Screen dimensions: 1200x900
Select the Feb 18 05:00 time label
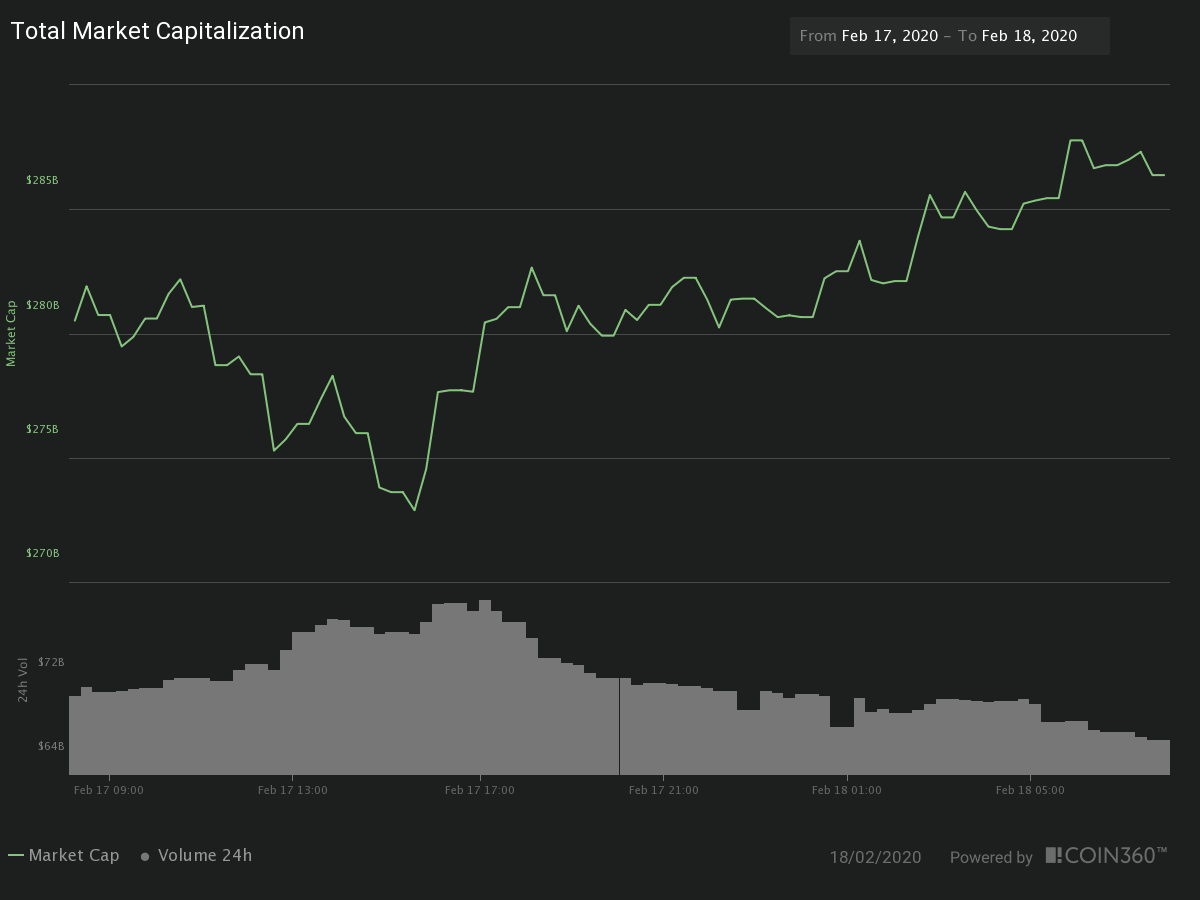tap(1030, 790)
